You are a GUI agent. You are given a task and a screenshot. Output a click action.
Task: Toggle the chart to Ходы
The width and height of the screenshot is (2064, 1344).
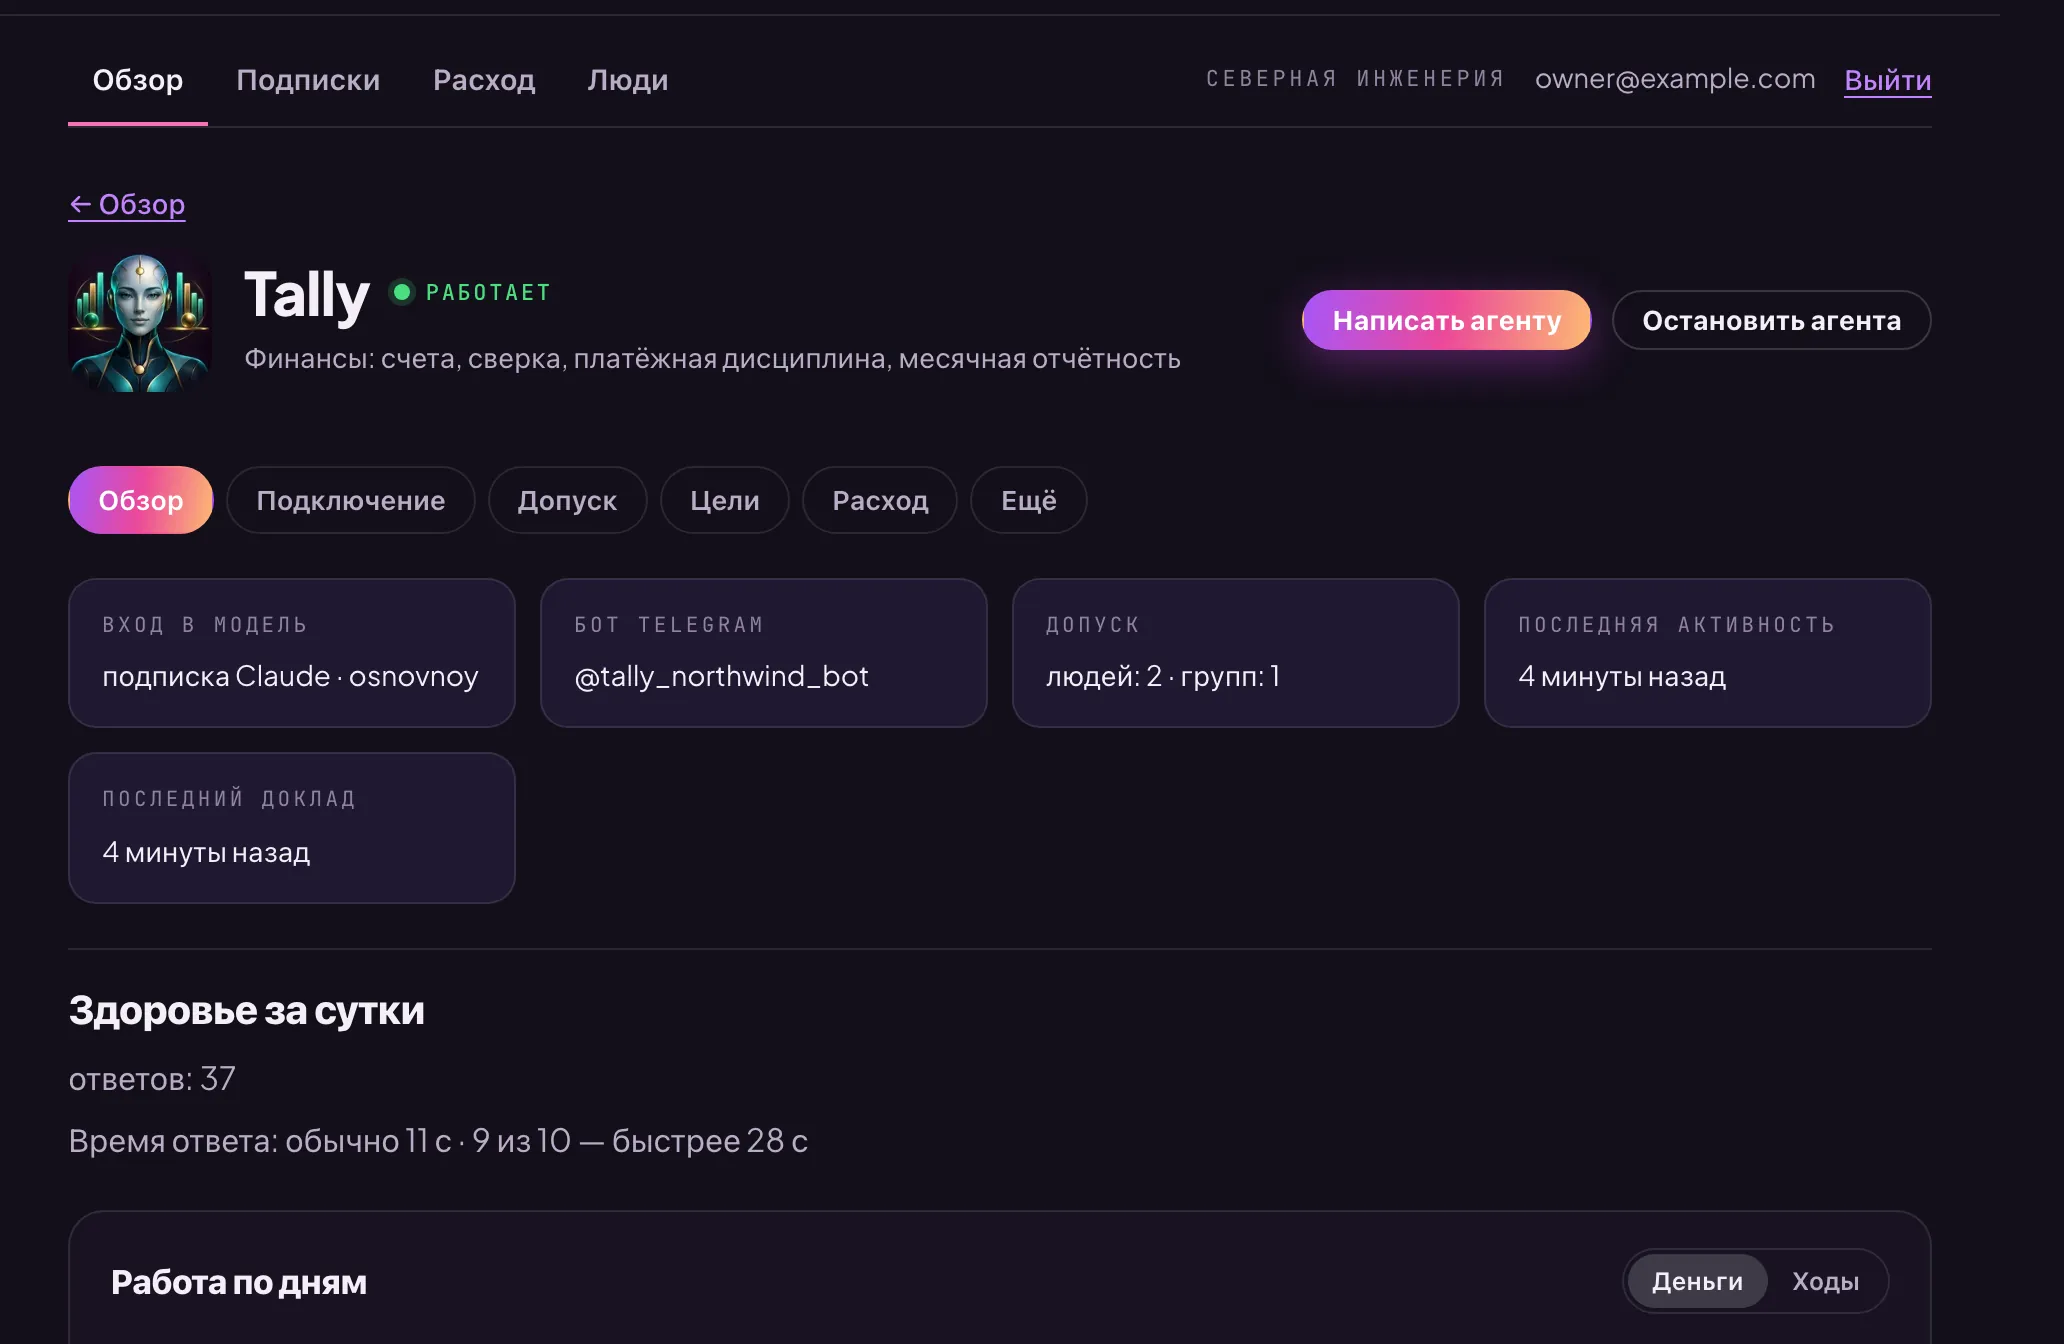[1825, 1281]
